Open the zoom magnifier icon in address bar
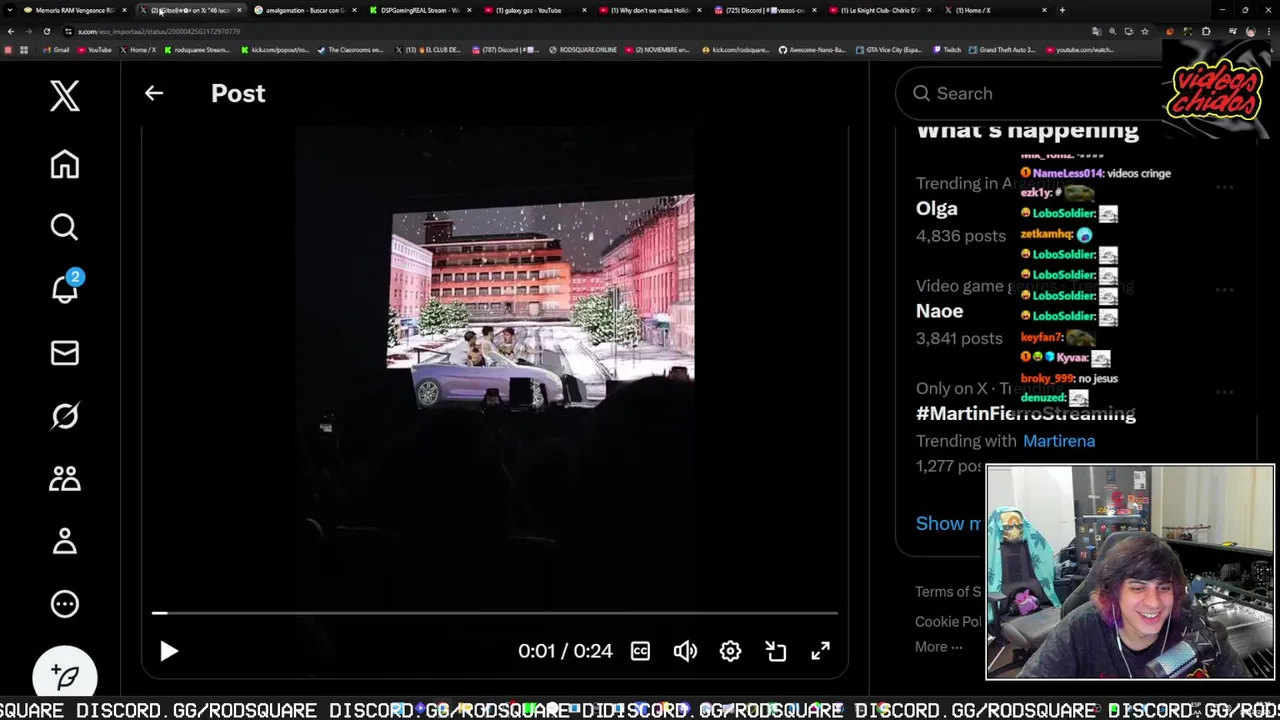This screenshot has height=720, width=1280. click(x=1112, y=31)
